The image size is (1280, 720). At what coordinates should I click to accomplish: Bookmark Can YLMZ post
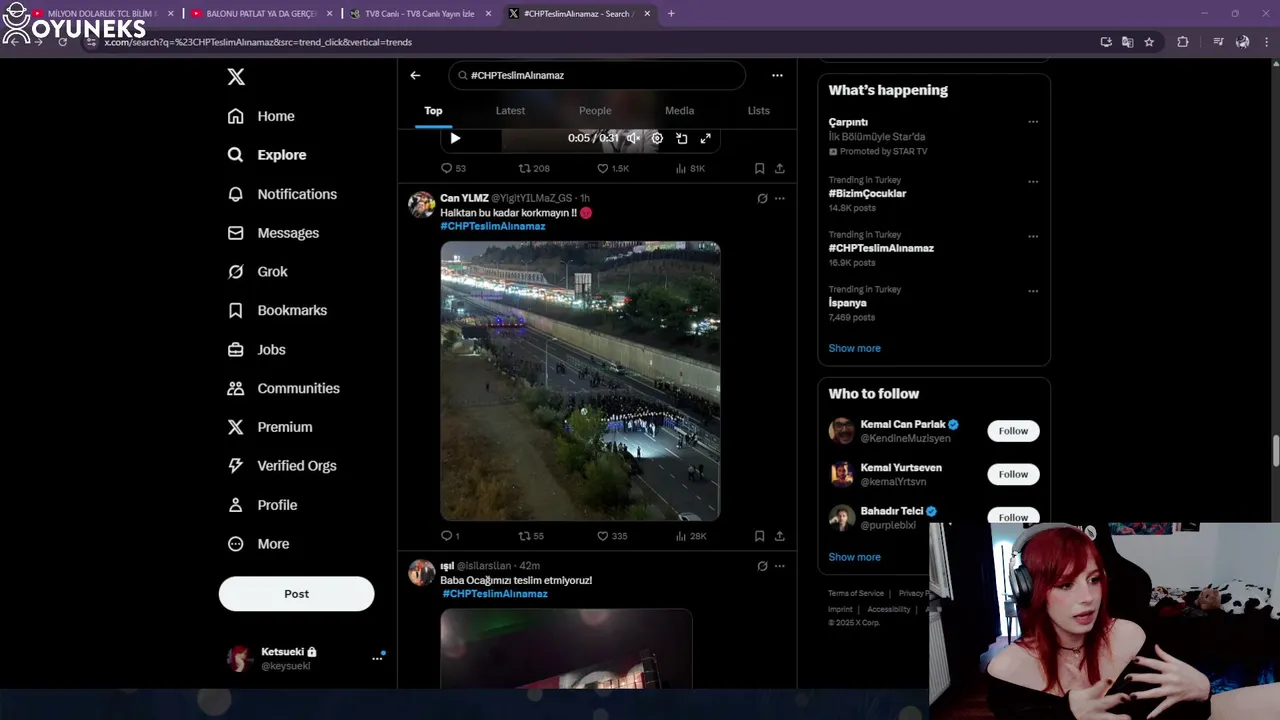point(759,536)
